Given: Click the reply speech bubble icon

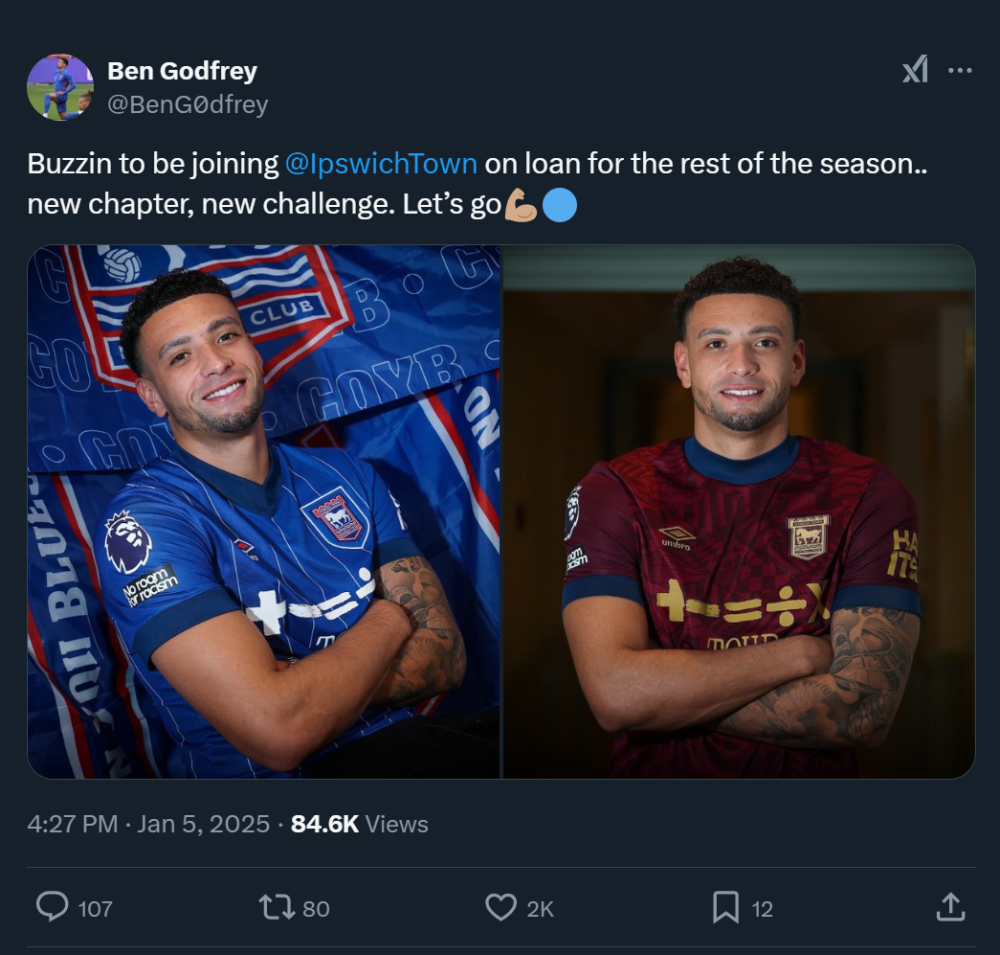Looking at the screenshot, I should pos(52,907).
